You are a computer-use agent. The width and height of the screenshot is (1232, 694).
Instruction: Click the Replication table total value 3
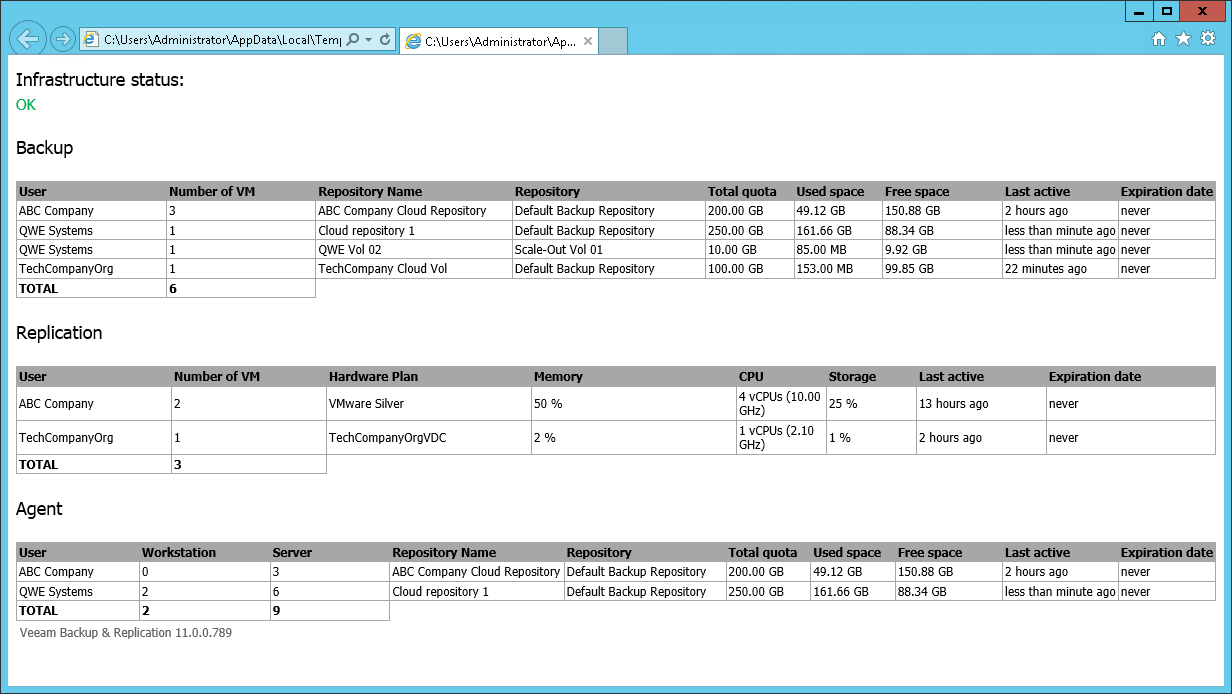tap(178, 465)
